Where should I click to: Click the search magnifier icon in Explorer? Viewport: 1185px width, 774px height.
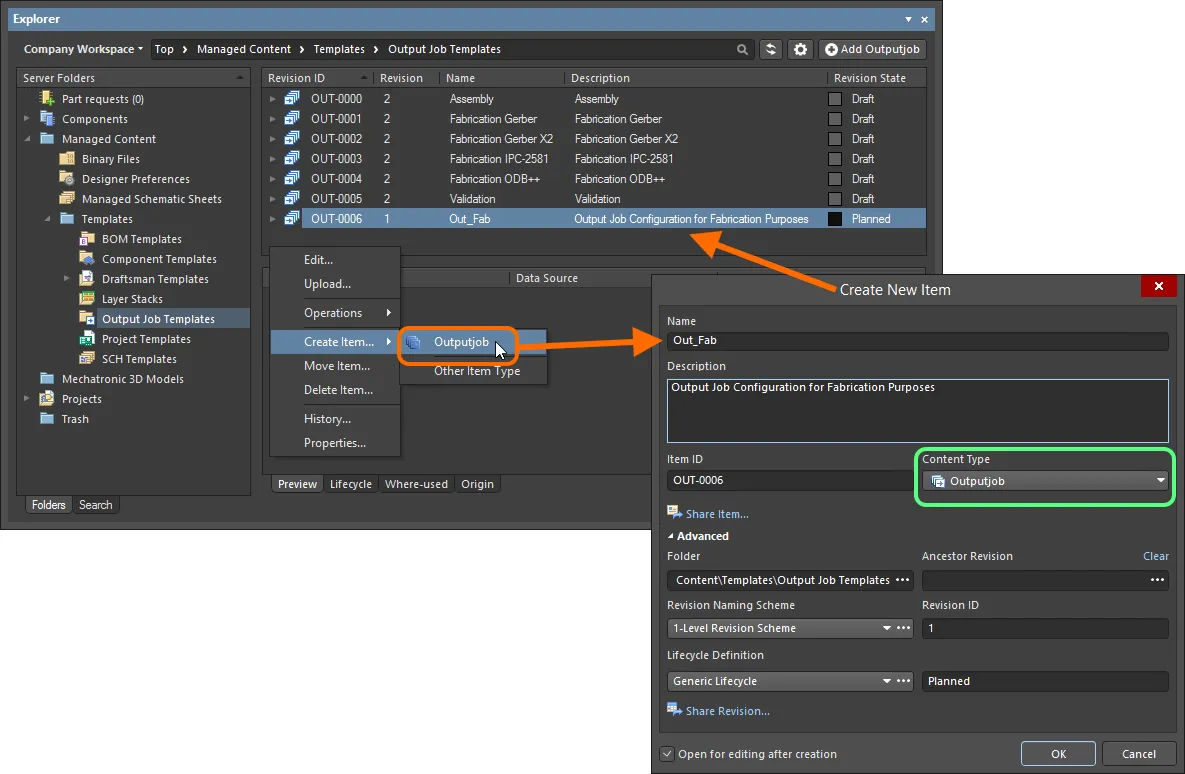coord(742,49)
